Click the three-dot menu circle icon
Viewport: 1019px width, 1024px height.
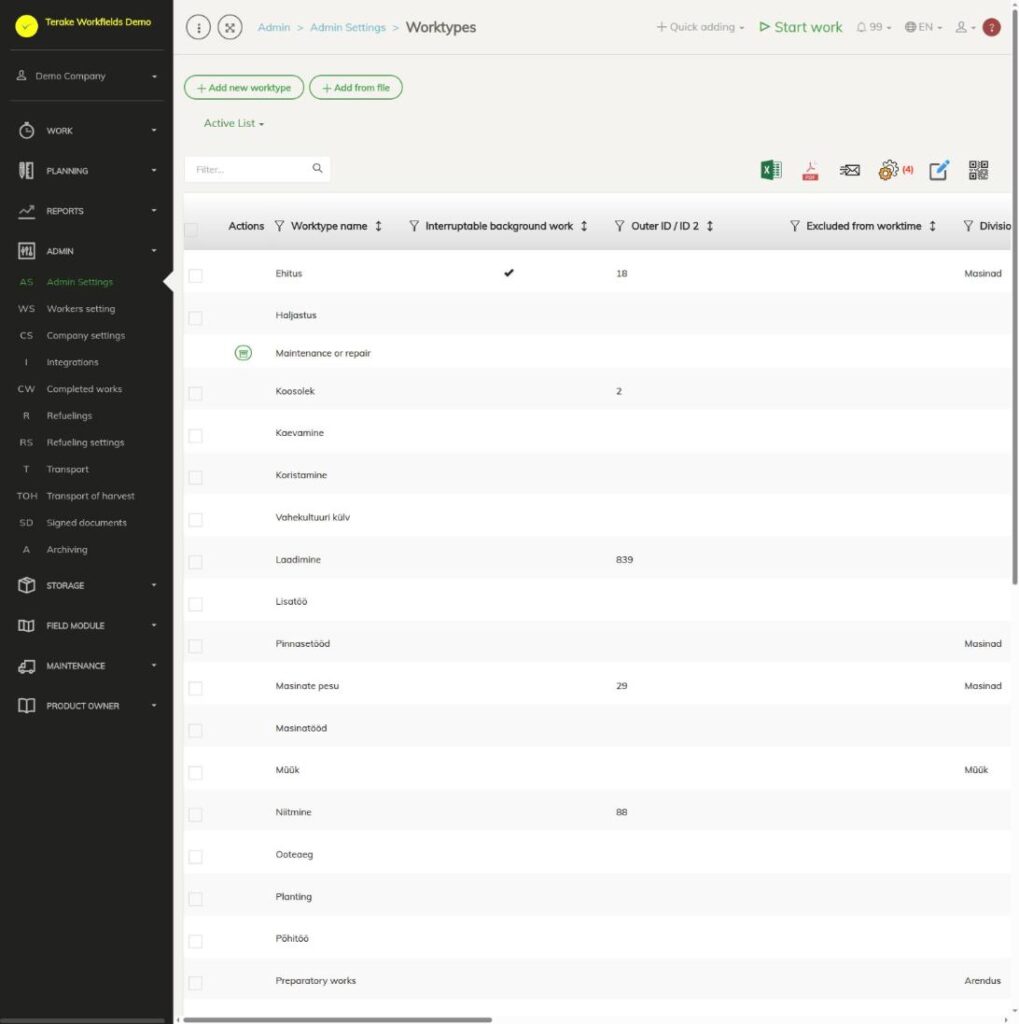pyautogui.click(x=198, y=27)
